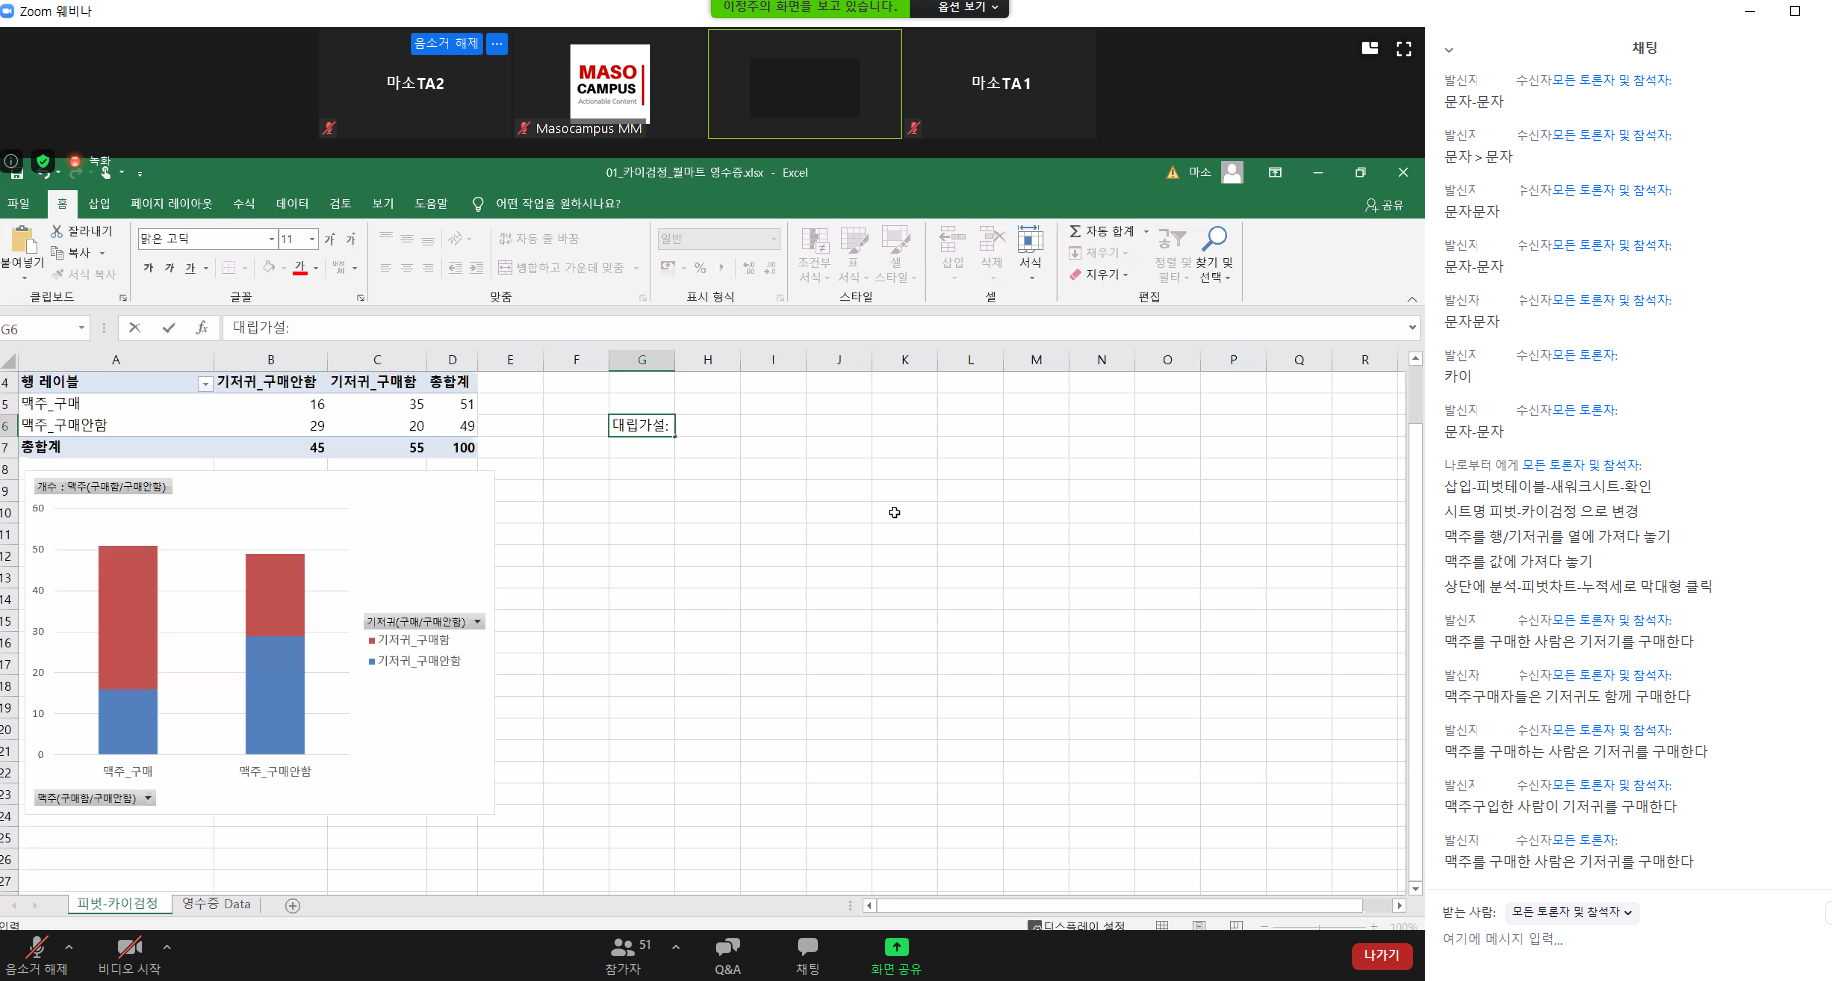Unmute microphone in Zoom toolbar

click(37, 948)
